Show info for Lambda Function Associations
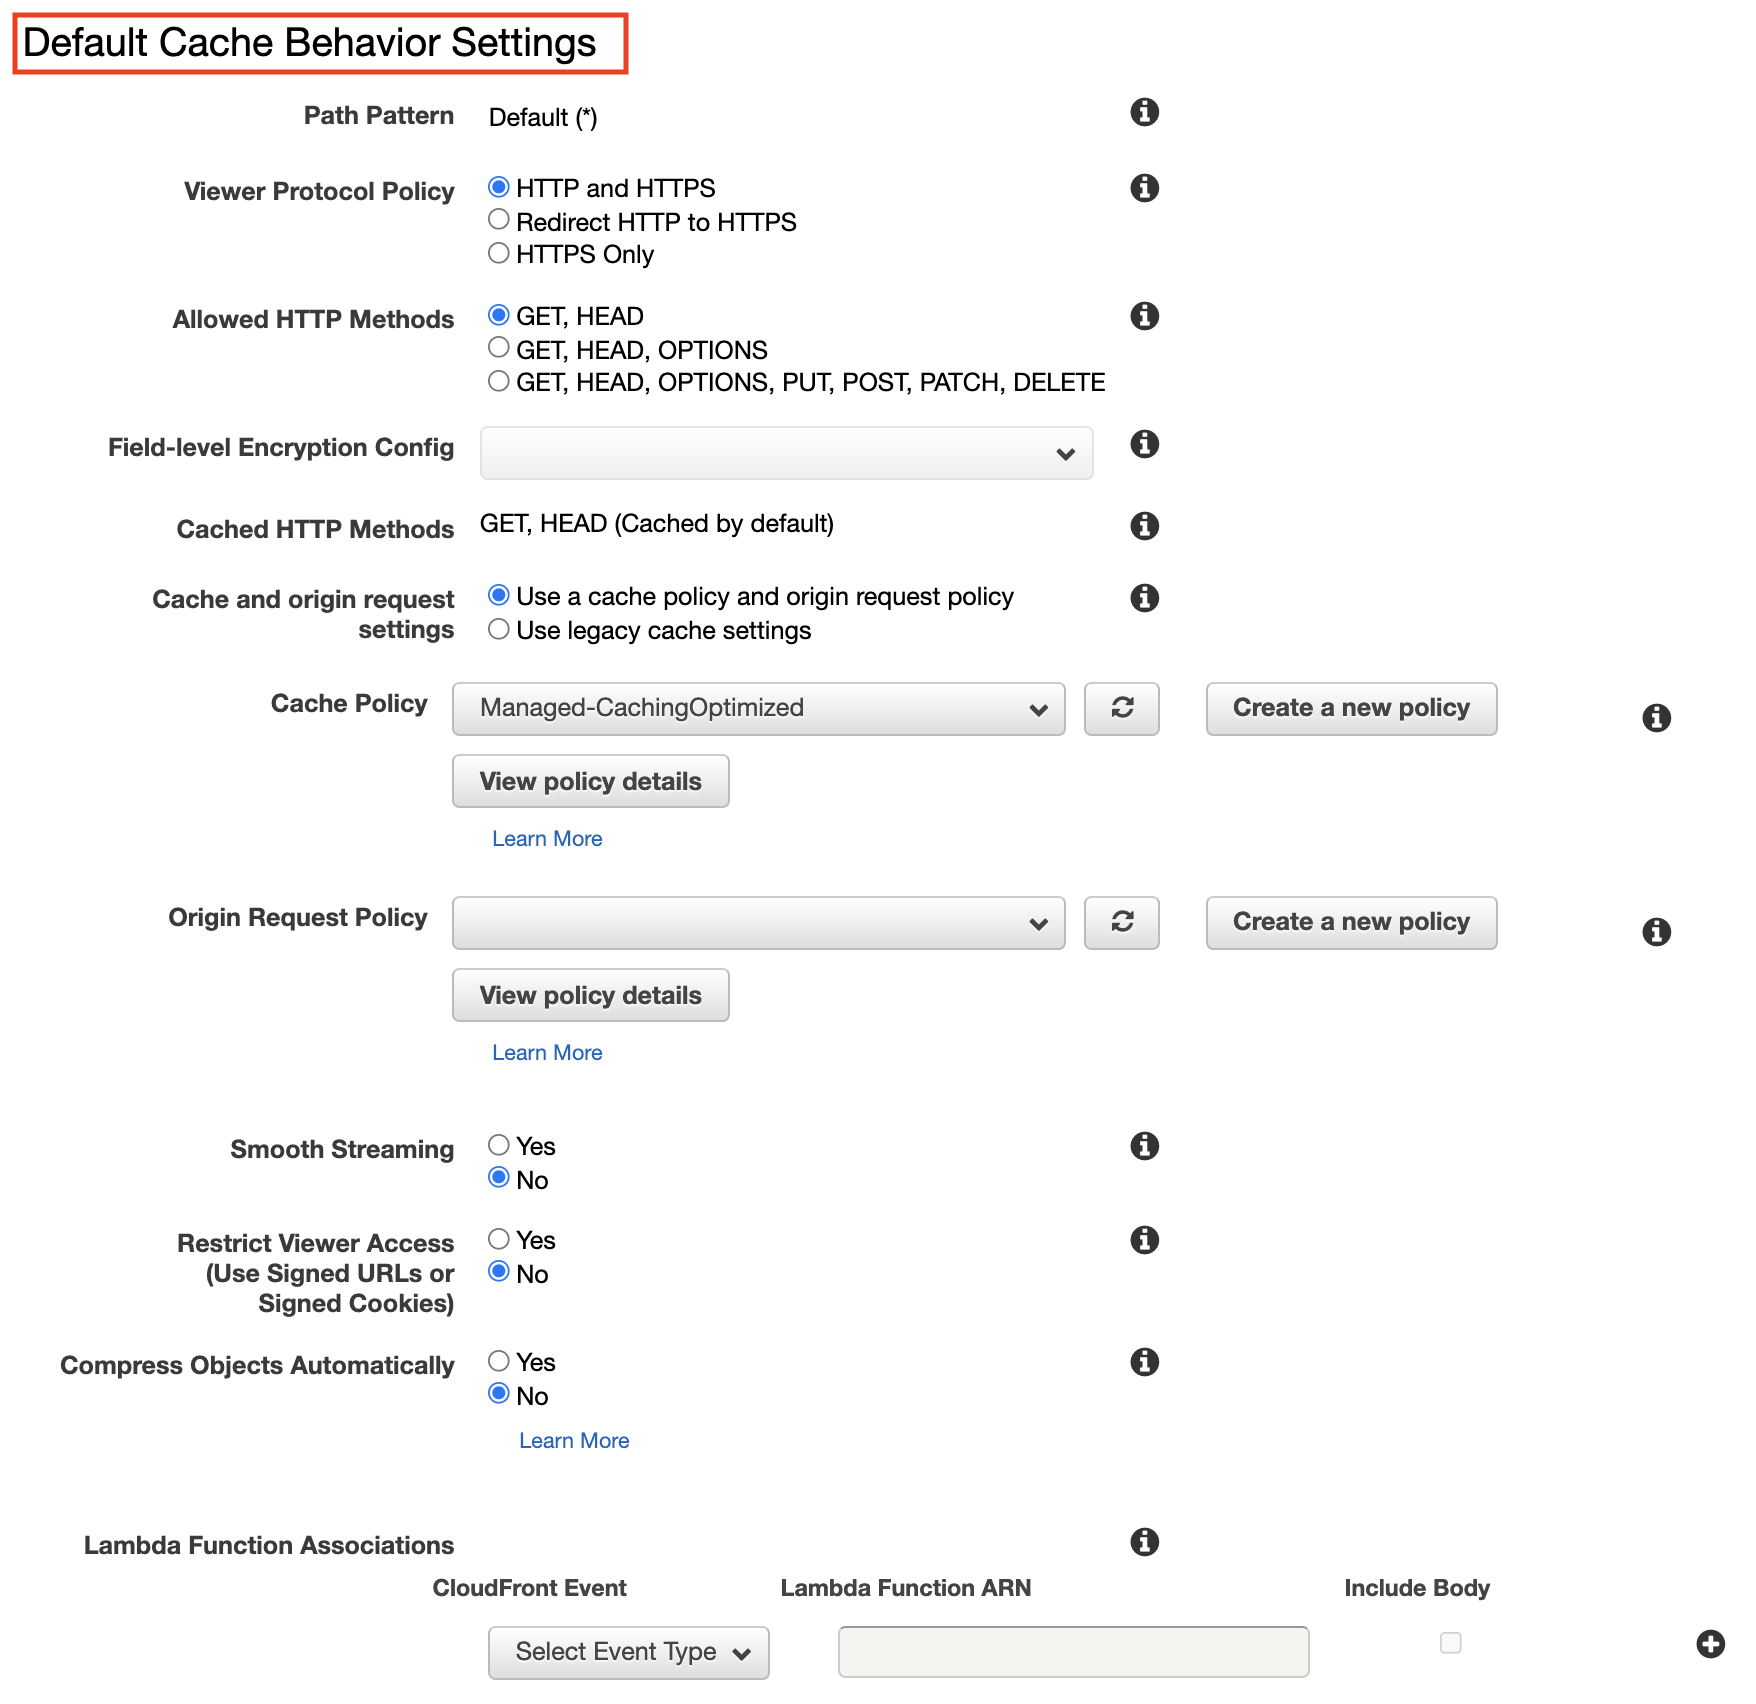 coord(1144,1542)
